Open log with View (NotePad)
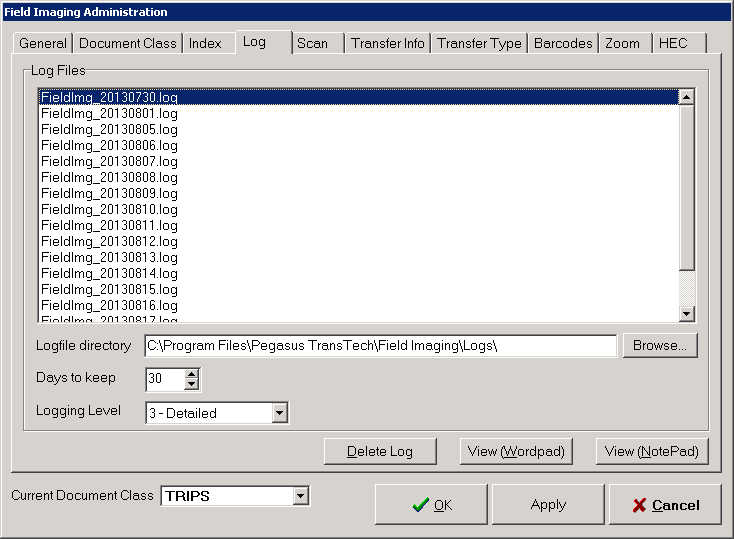The image size is (734, 539). click(653, 451)
